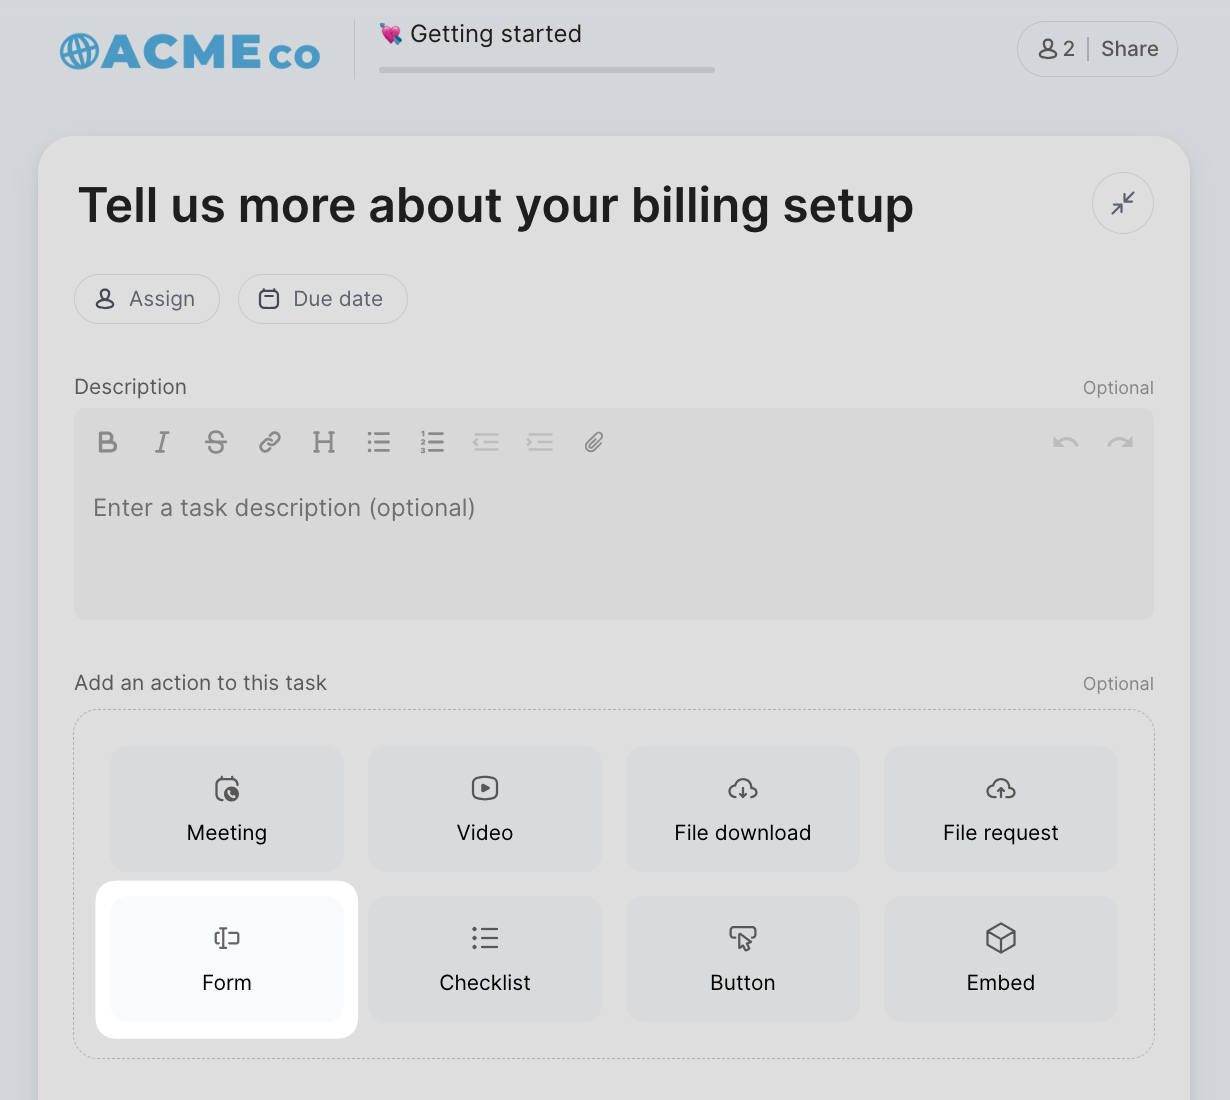Open the Due date picker
Viewport: 1230px width, 1100px height.
[x=323, y=299]
